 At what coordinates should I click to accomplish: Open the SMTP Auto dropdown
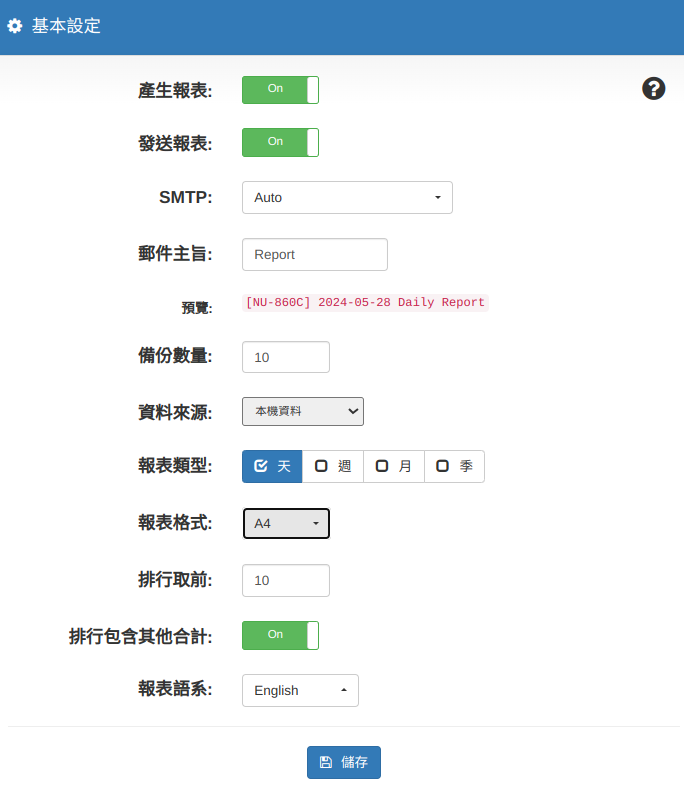(x=347, y=198)
